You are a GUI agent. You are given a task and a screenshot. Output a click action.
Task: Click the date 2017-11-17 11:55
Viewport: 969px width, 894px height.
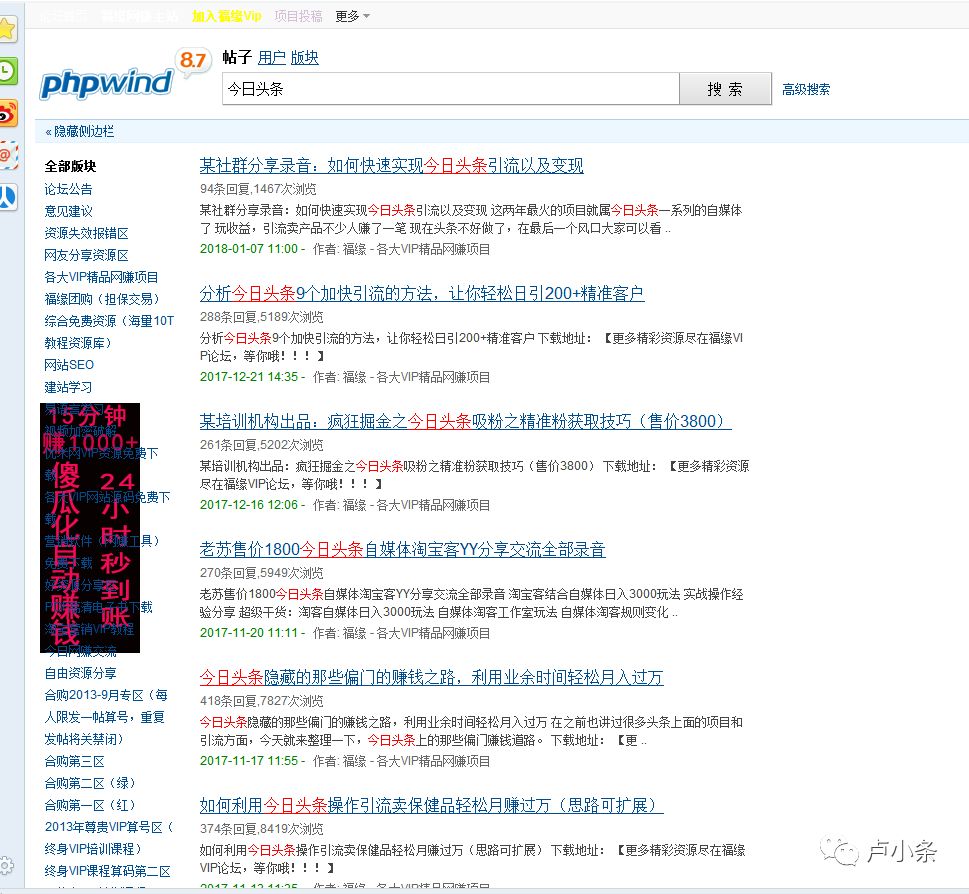(x=249, y=761)
